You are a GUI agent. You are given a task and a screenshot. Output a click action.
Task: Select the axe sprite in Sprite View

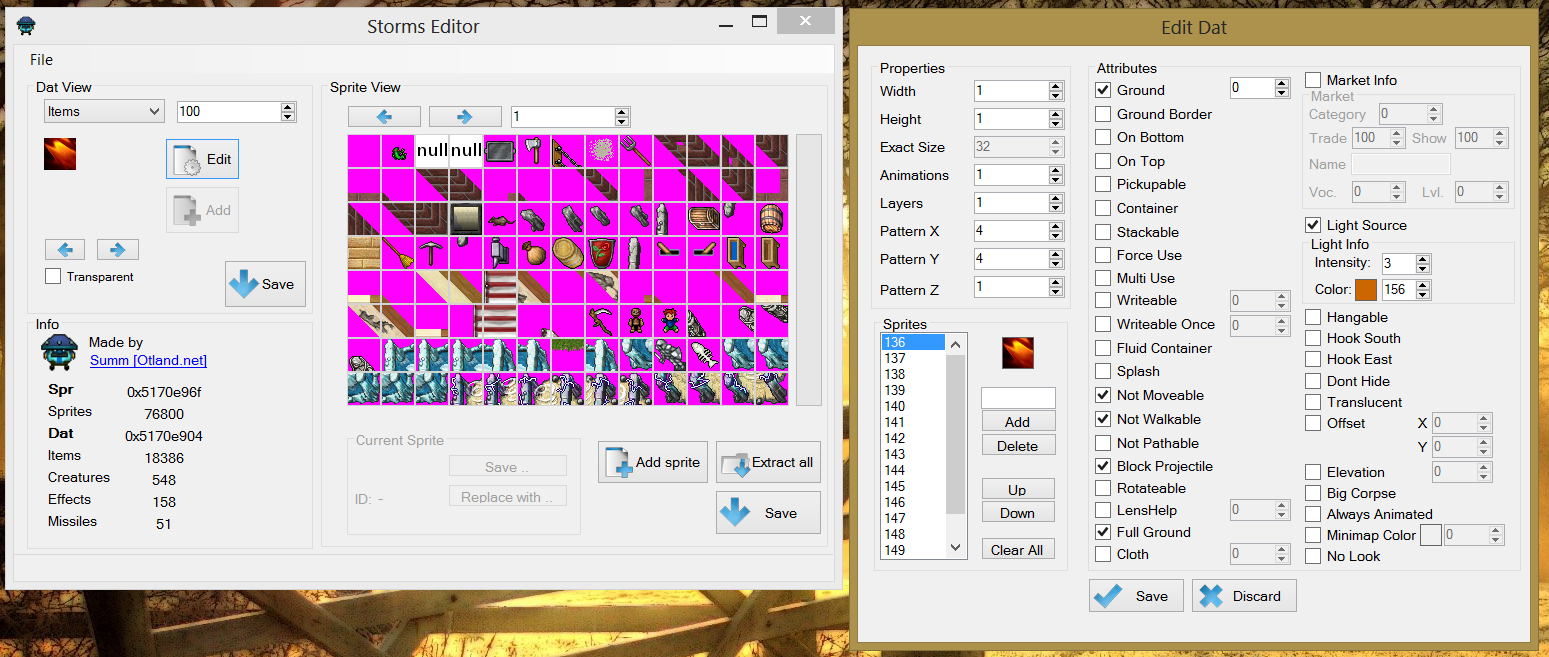[534, 151]
